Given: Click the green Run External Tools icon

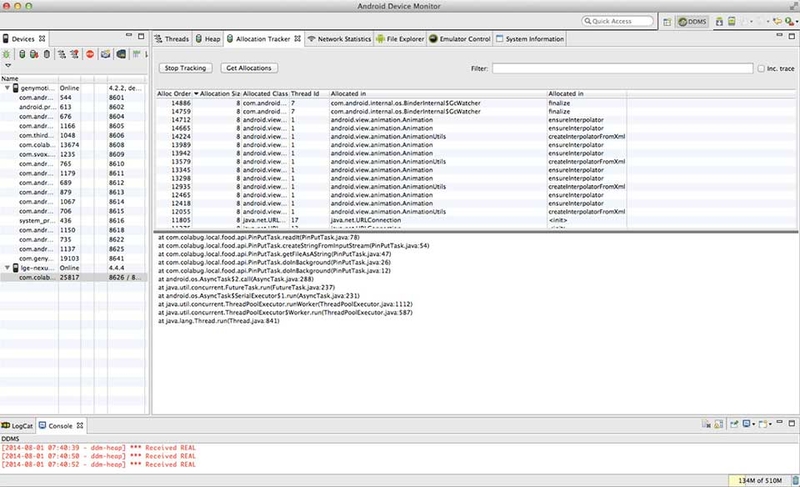Looking at the screenshot, I should coord(789,21).
